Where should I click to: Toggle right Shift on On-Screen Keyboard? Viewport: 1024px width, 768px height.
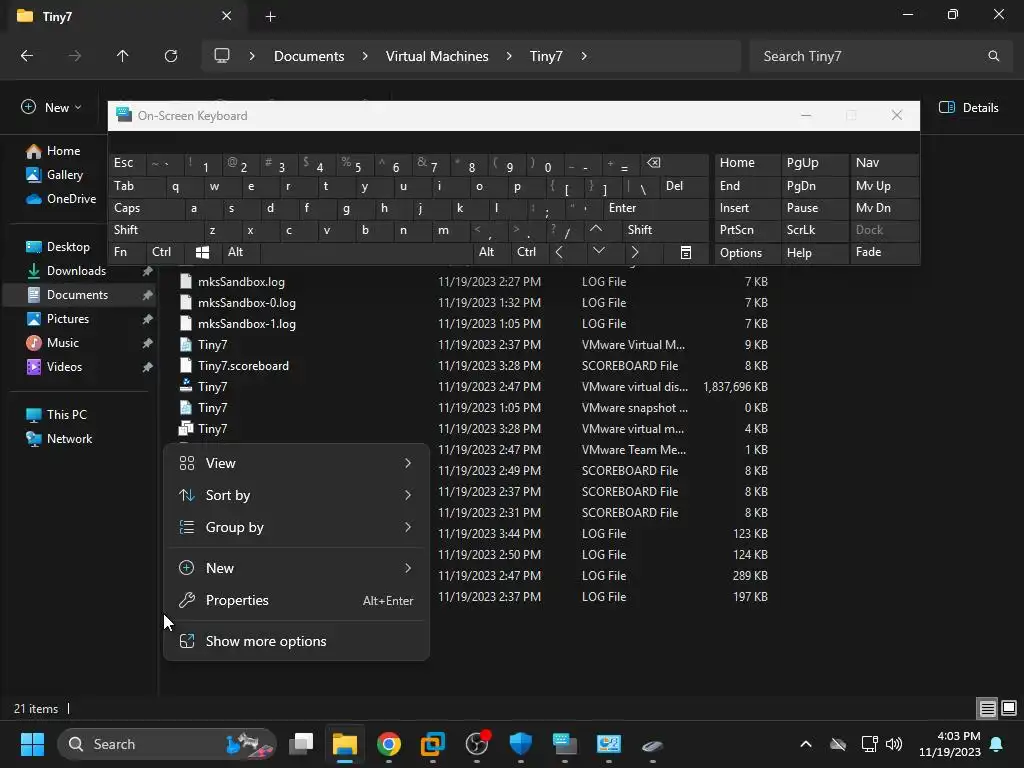665,230
